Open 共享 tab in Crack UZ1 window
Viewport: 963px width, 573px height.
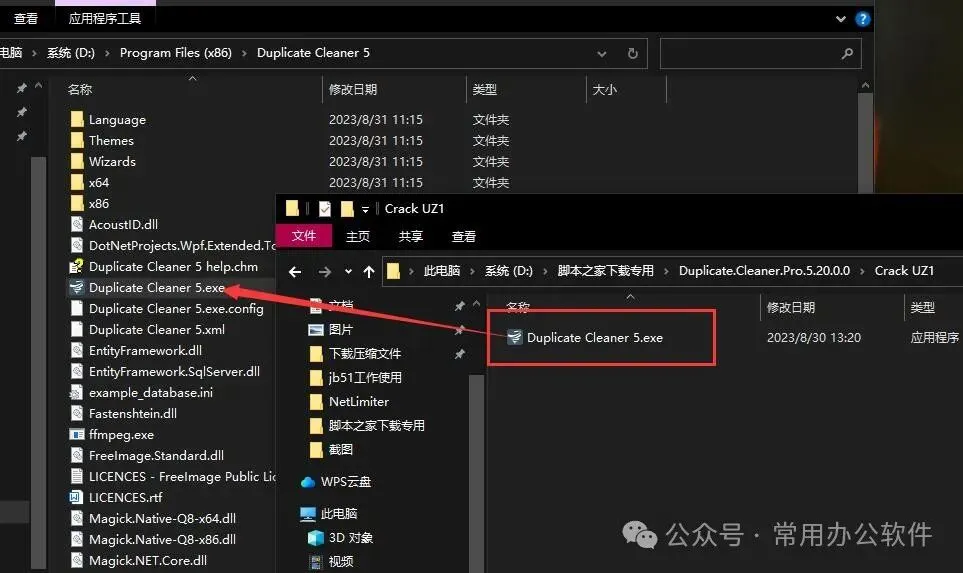pos(411,236)
